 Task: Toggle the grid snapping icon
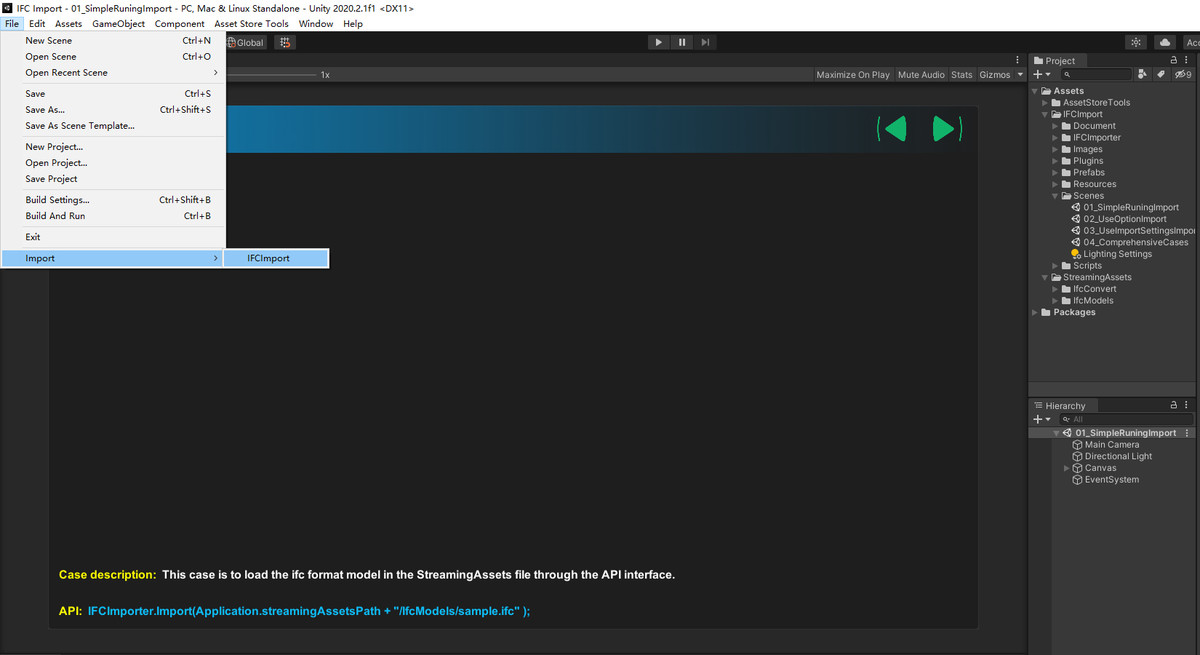285,42
